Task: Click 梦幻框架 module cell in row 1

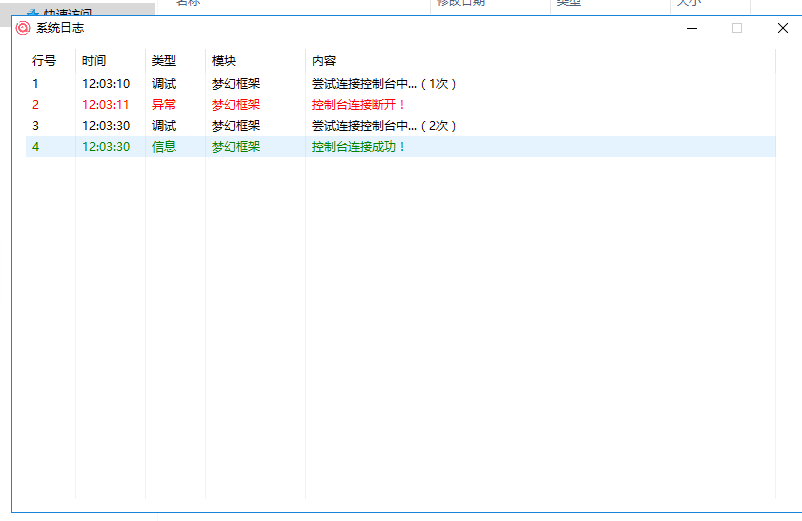Action: (x=236, y=83)
